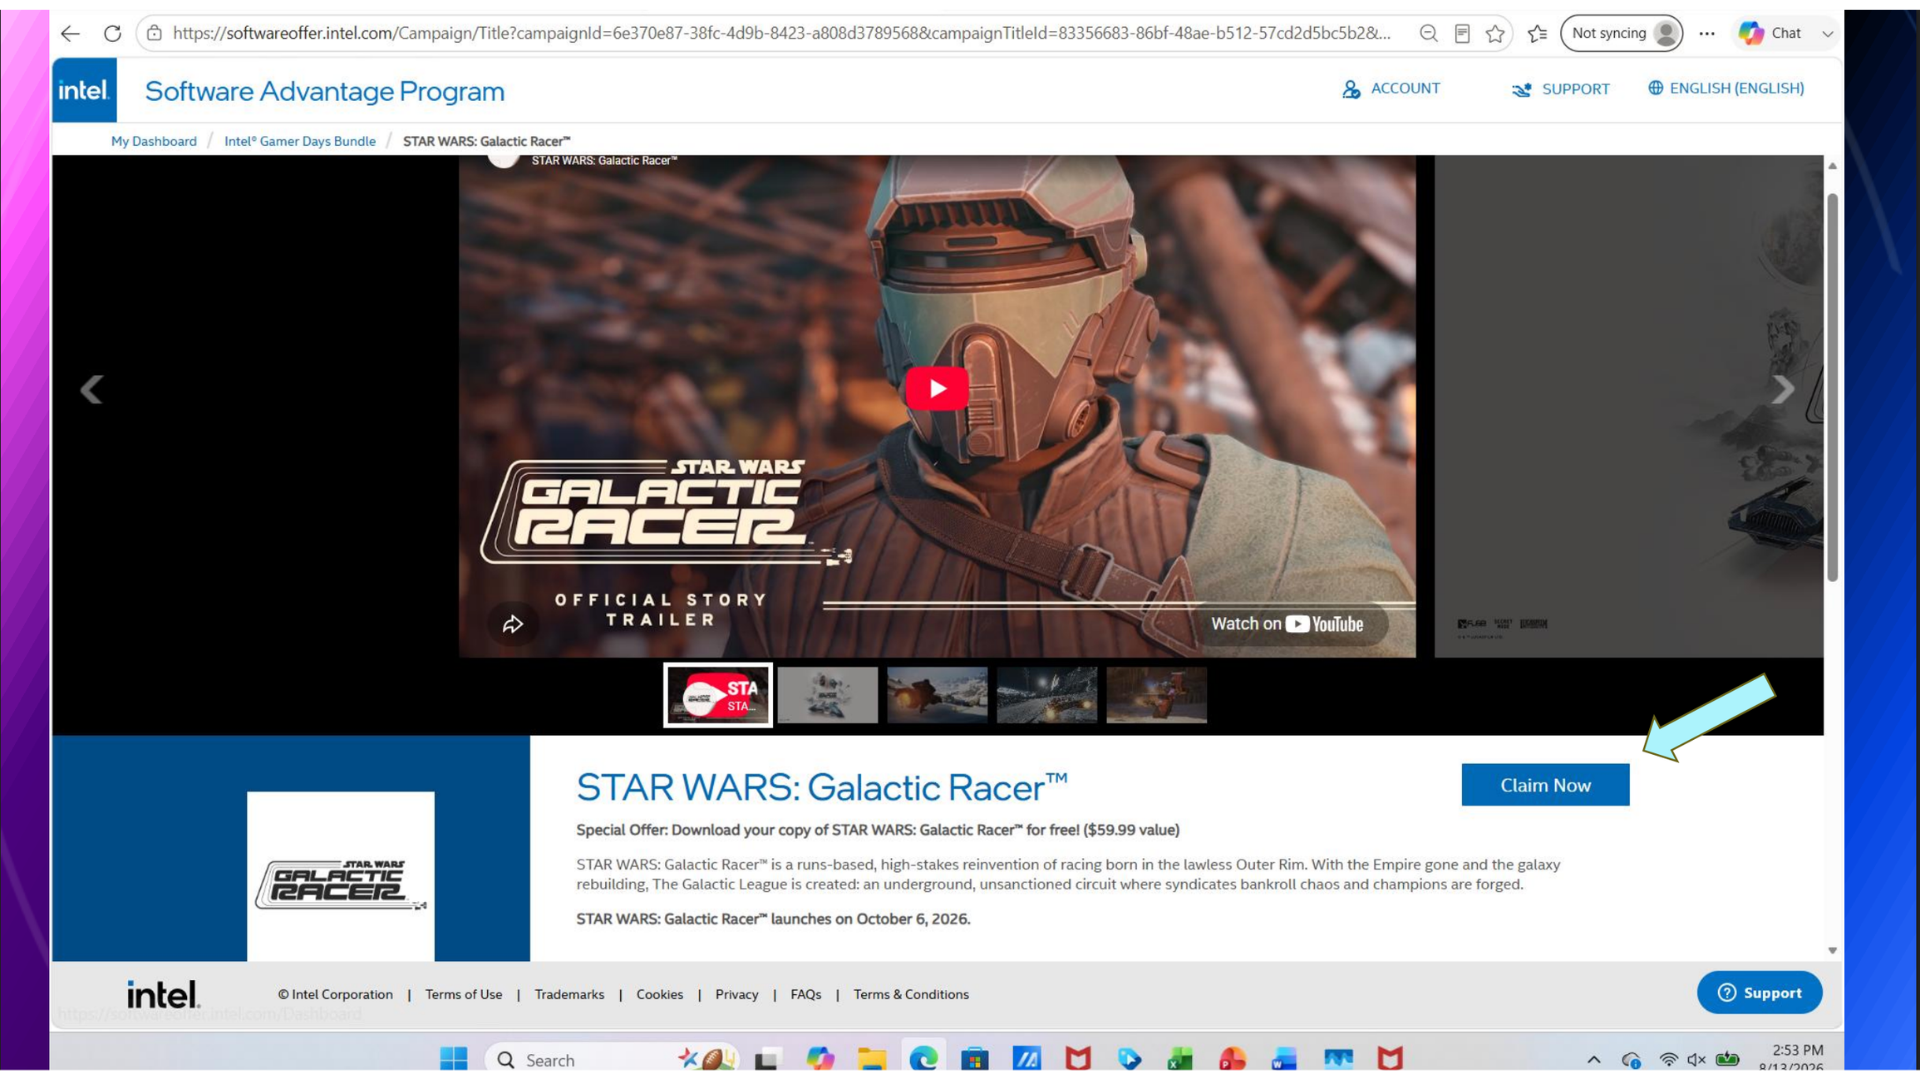
Task: Click the scrollbar down arrow
Action: click(1832, 951)
